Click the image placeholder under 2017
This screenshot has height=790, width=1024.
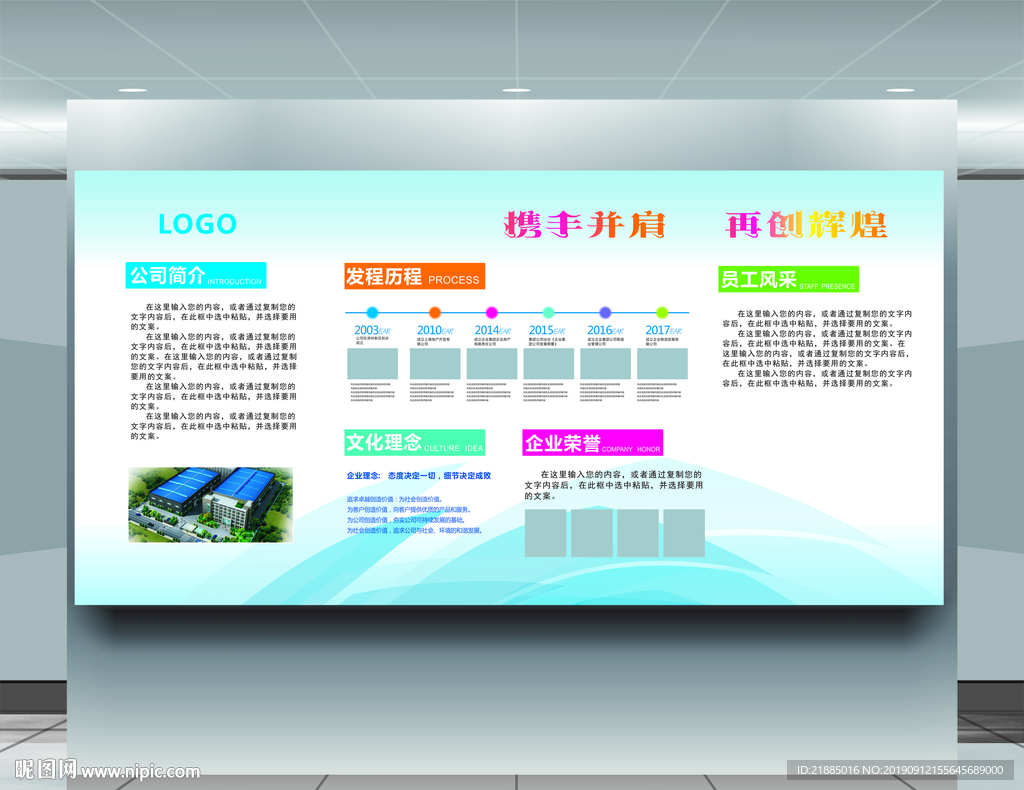pos(662,364)
